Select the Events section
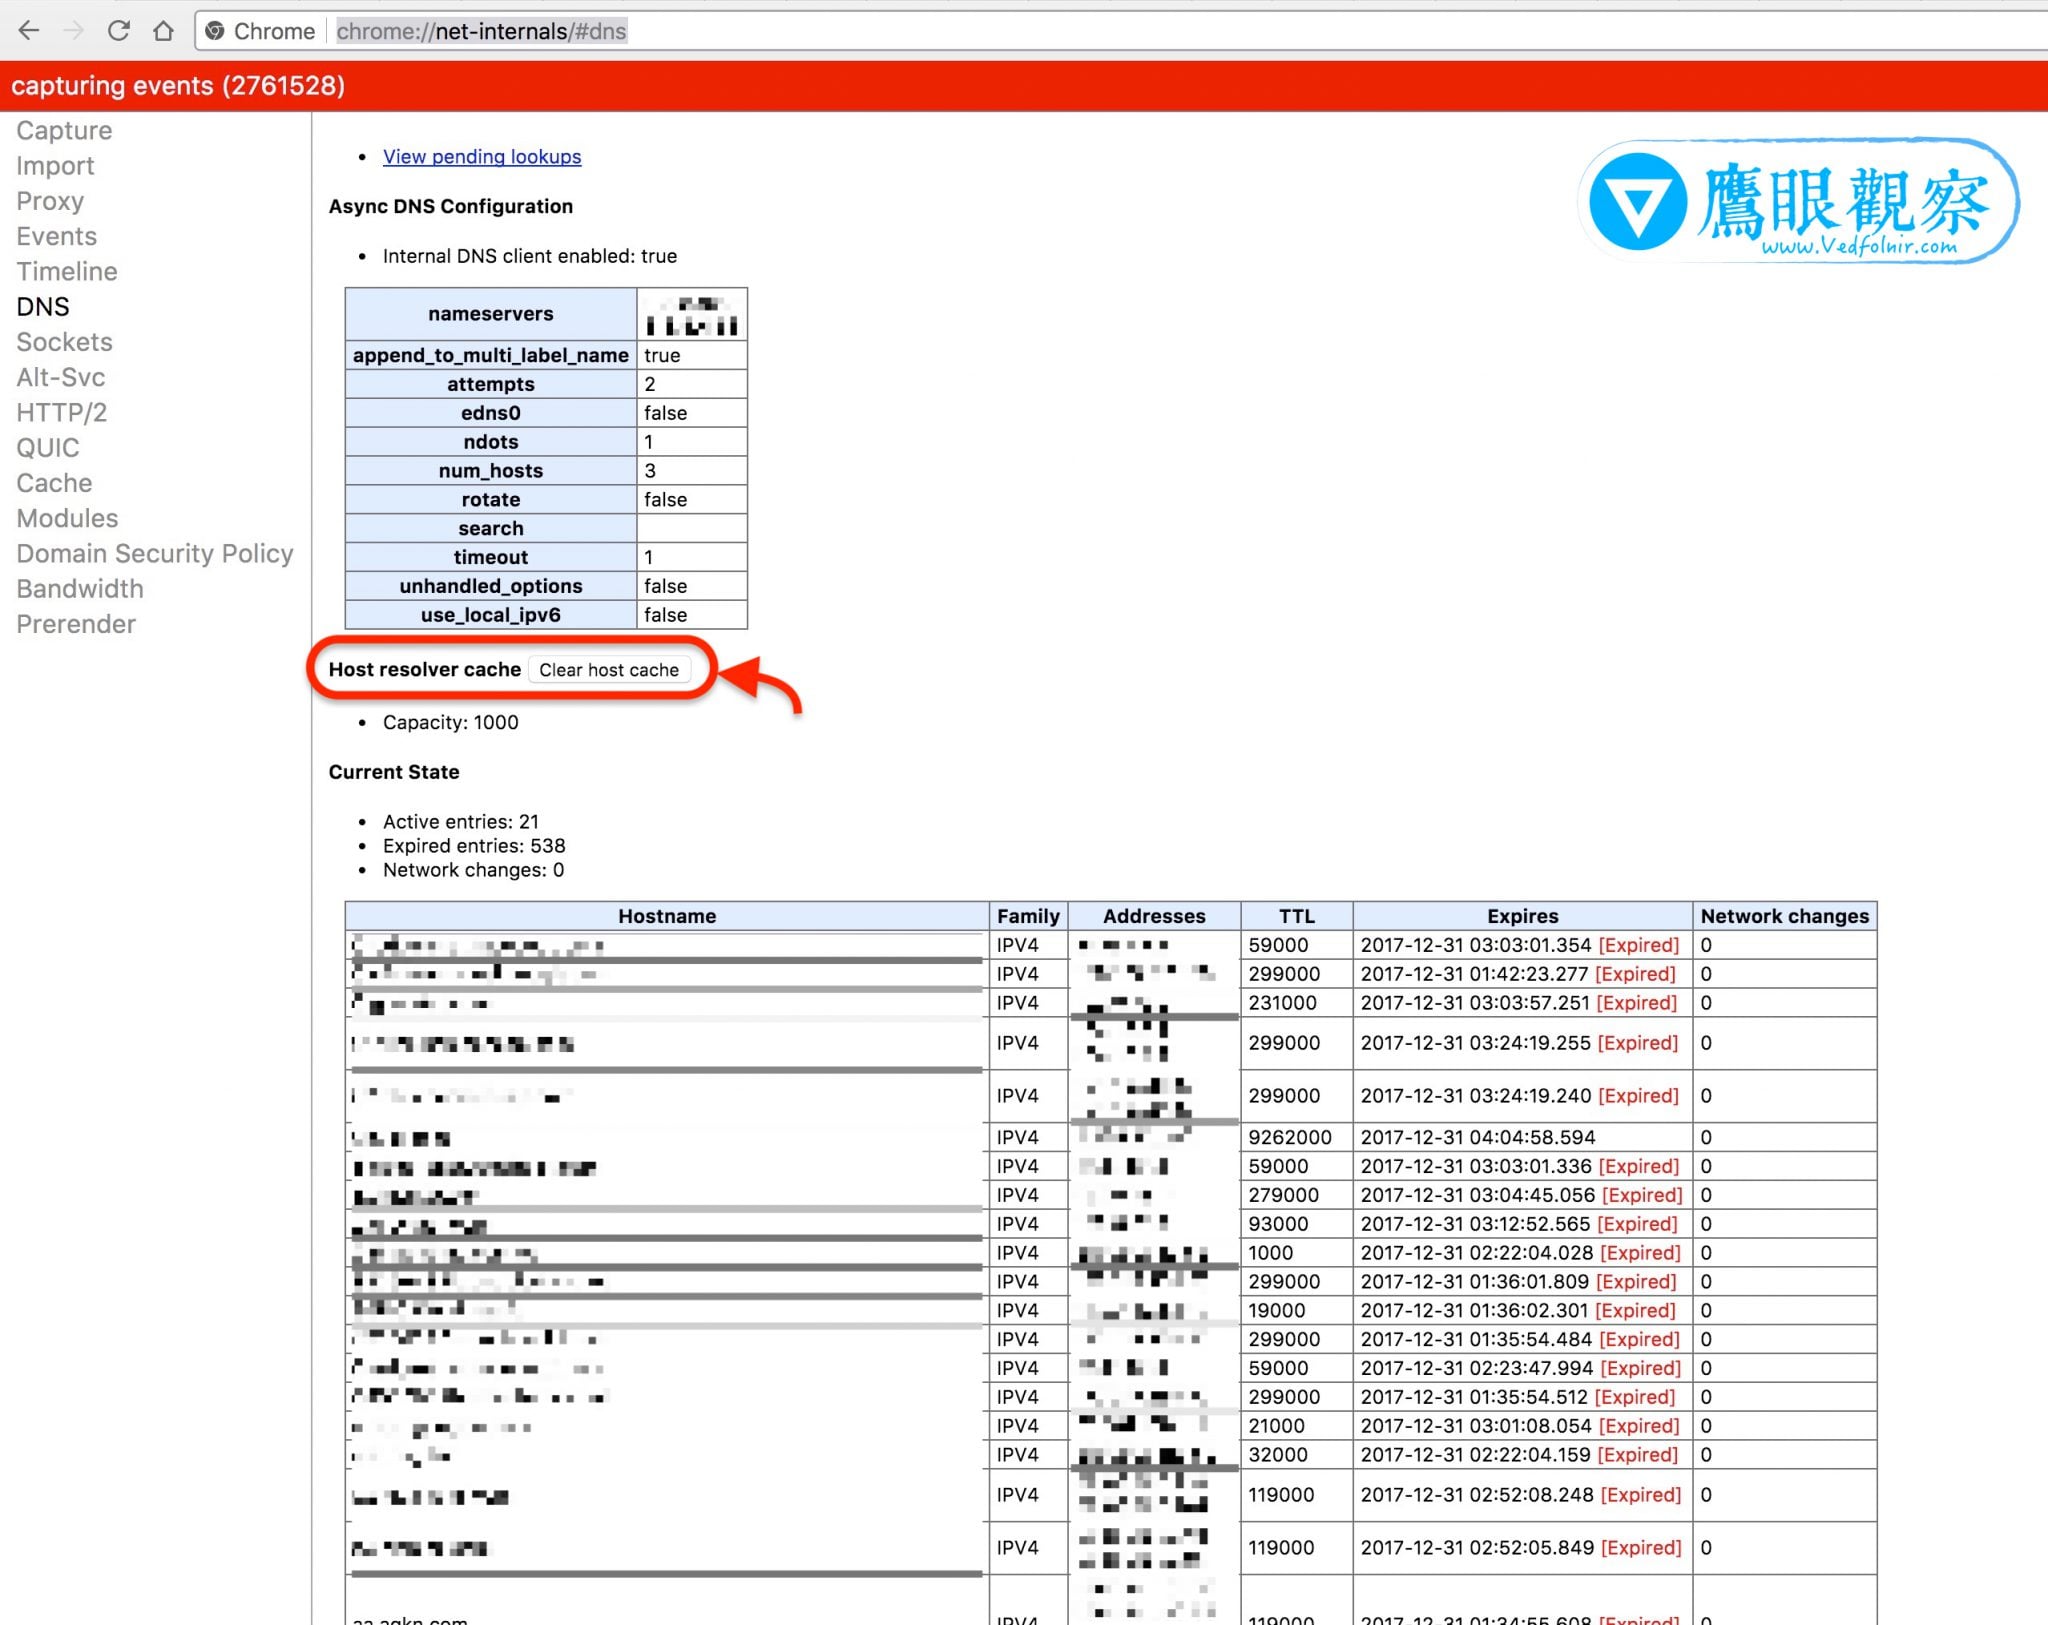This screenshot has width=2048, height=1625. pyautogui.click(x=56, y=236)
